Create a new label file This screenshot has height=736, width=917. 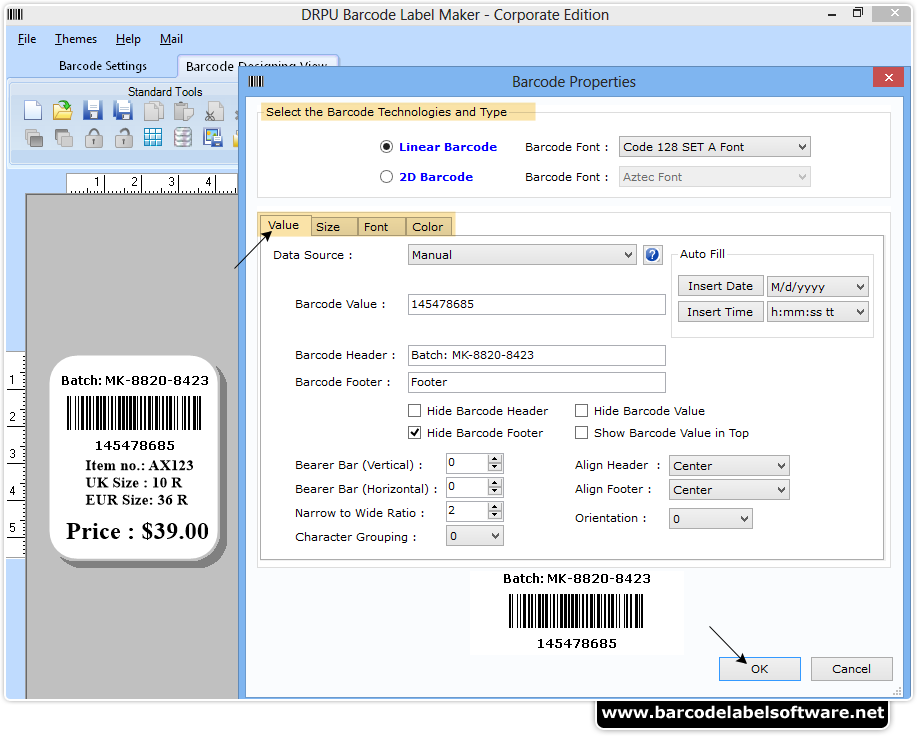click(x=33, y=111)
